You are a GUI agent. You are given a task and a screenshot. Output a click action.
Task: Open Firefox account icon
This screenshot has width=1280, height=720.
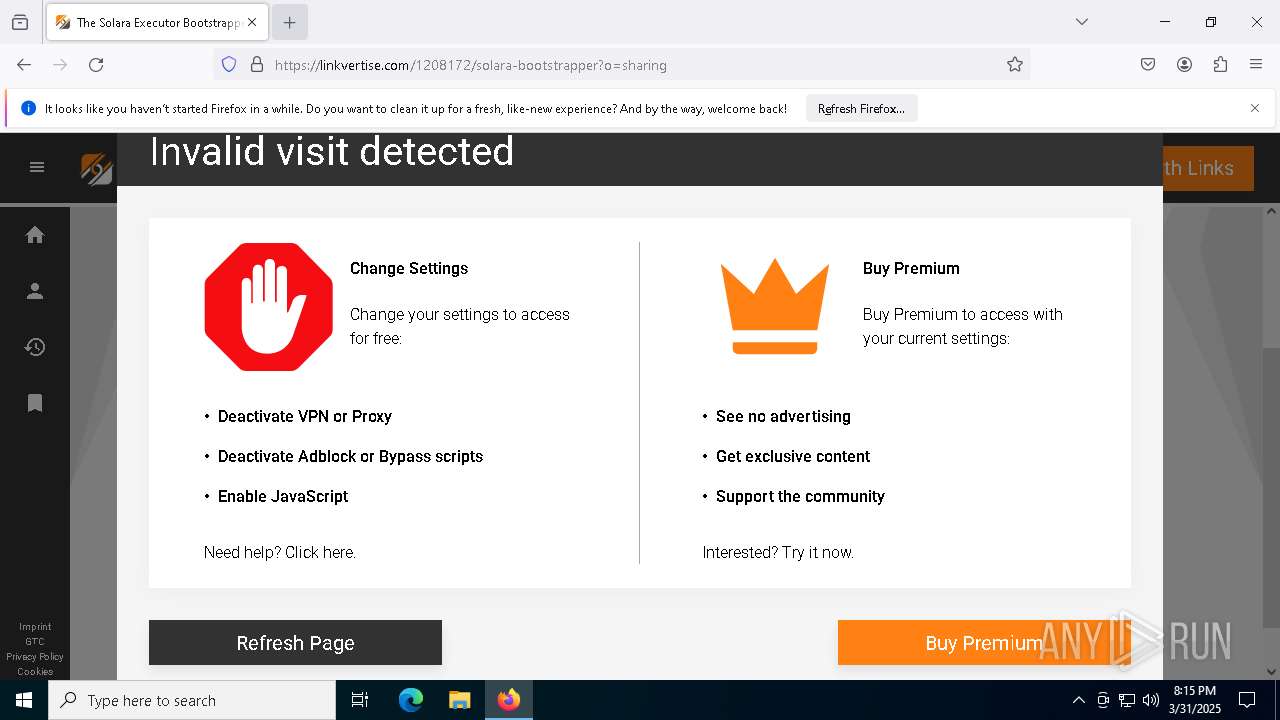[1184, 65]
